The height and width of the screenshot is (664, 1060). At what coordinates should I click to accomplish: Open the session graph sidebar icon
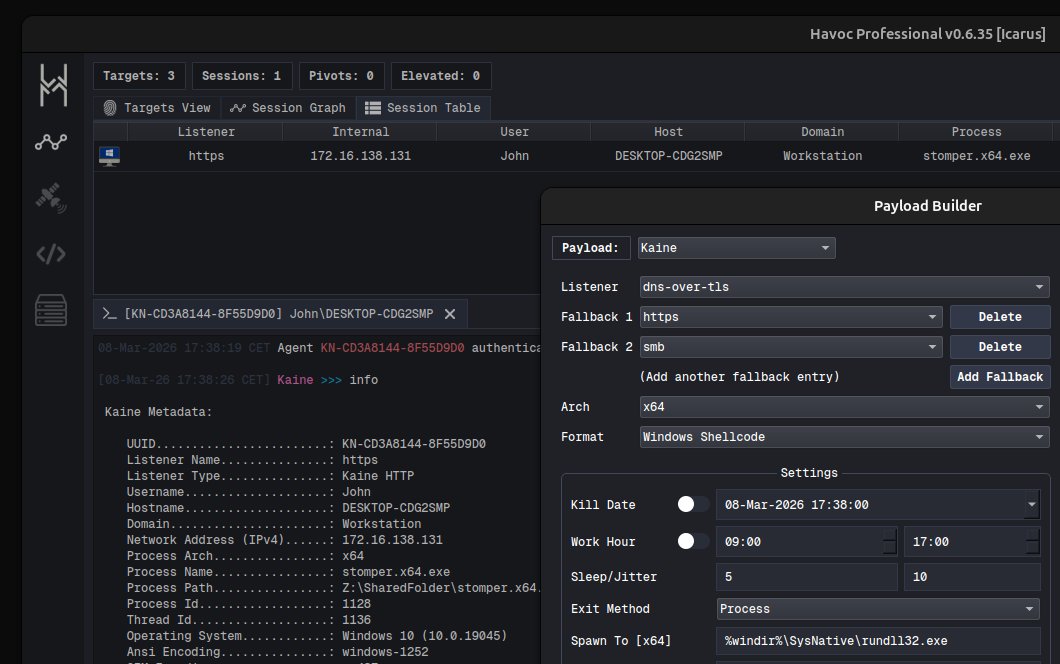click(51, 142)
